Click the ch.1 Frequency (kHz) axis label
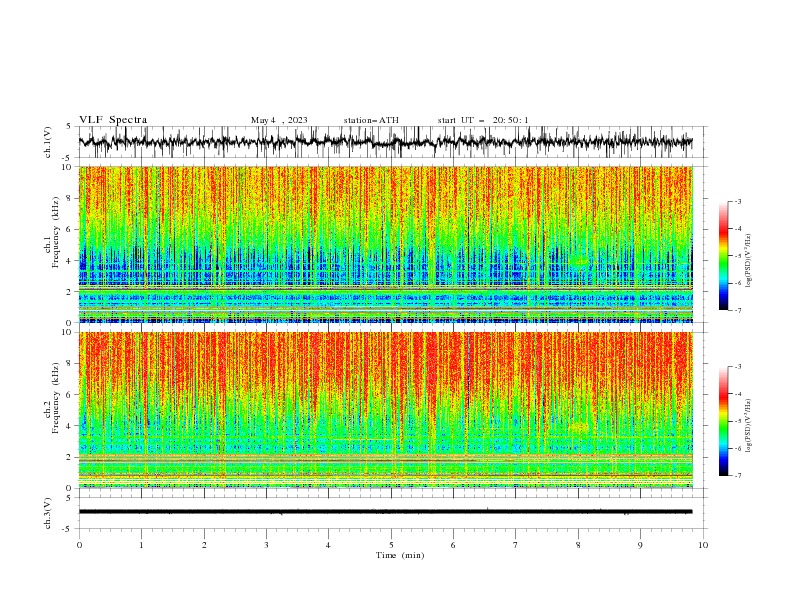The width and height of the screenshot is (792, 612). pyautogui.click(x=51, y=233)
